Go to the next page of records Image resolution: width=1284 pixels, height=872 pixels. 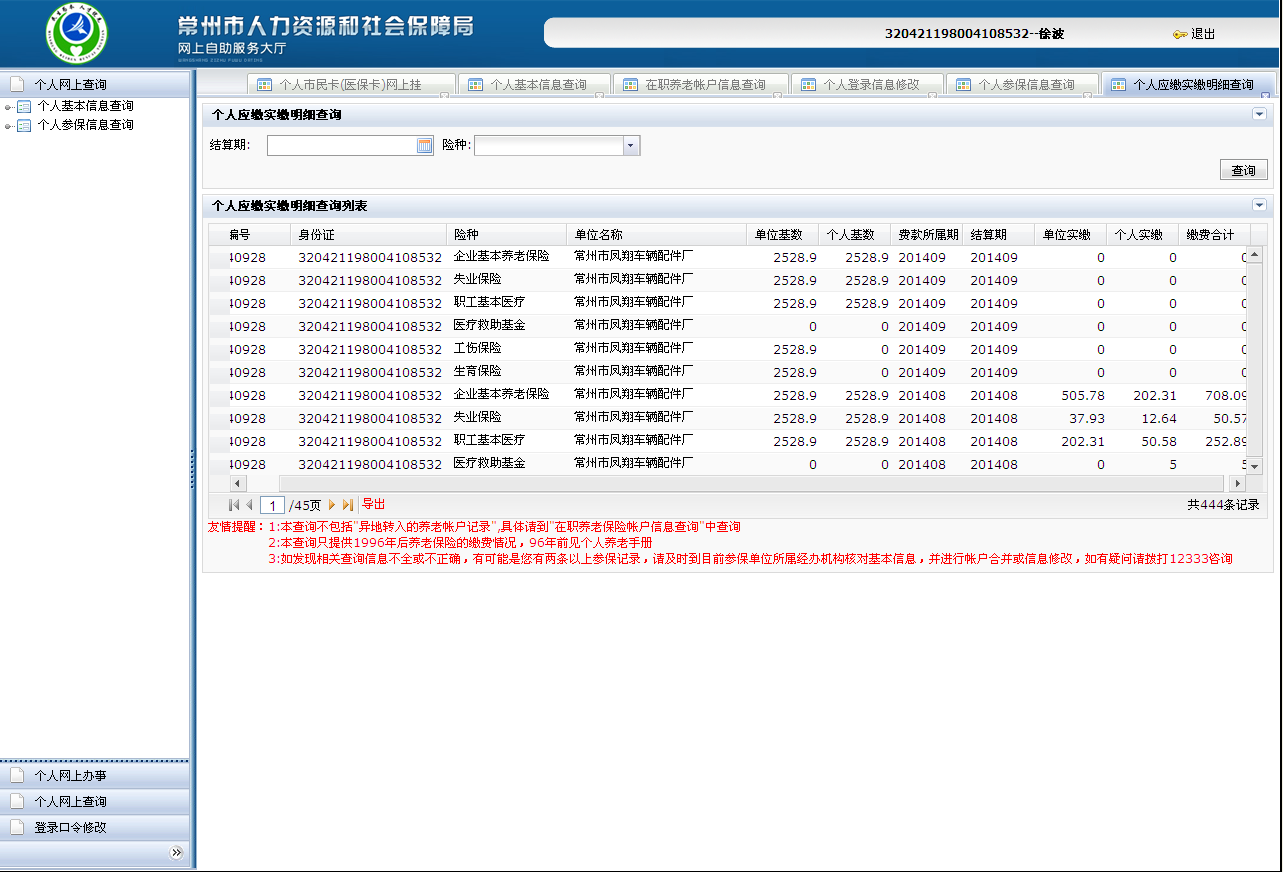point(332,505)
